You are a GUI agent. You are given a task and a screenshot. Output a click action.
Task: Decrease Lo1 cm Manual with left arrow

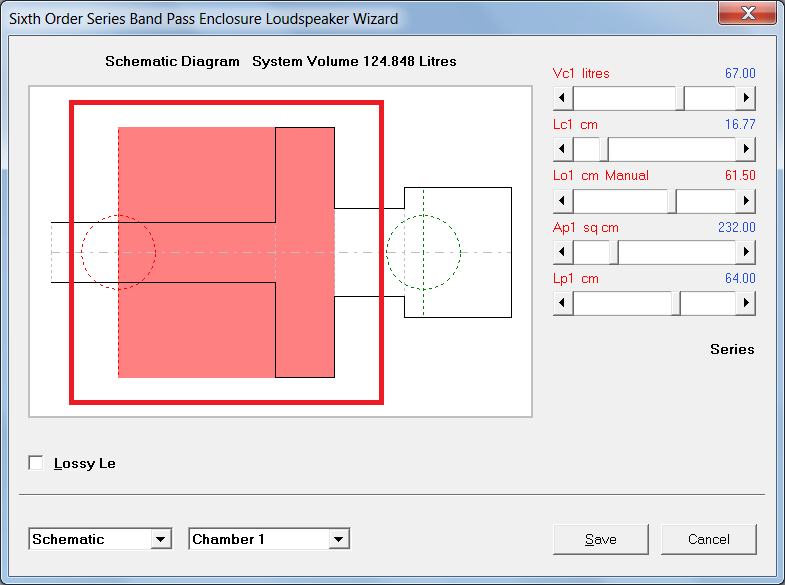[x=563, y=201]
